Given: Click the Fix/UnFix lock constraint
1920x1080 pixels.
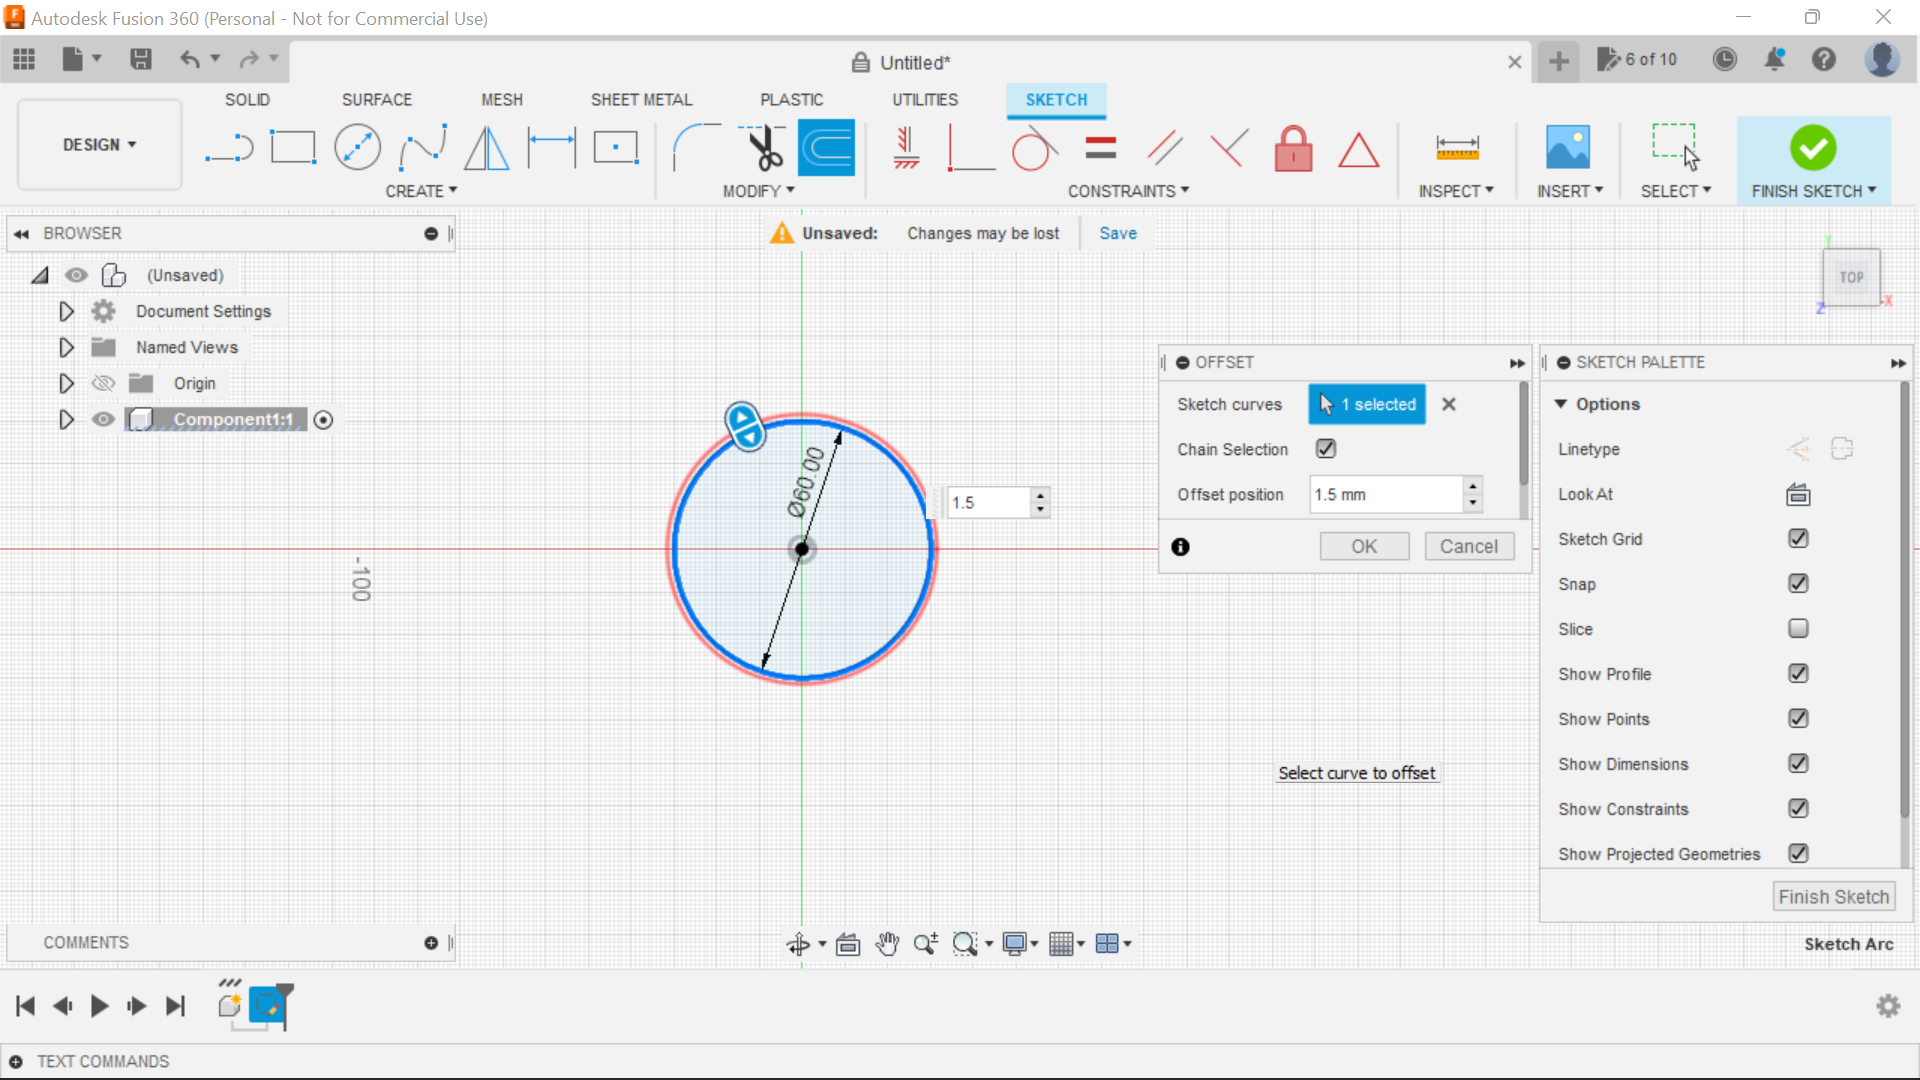Looking at the screenshot, I should [x=1293, y=147].
